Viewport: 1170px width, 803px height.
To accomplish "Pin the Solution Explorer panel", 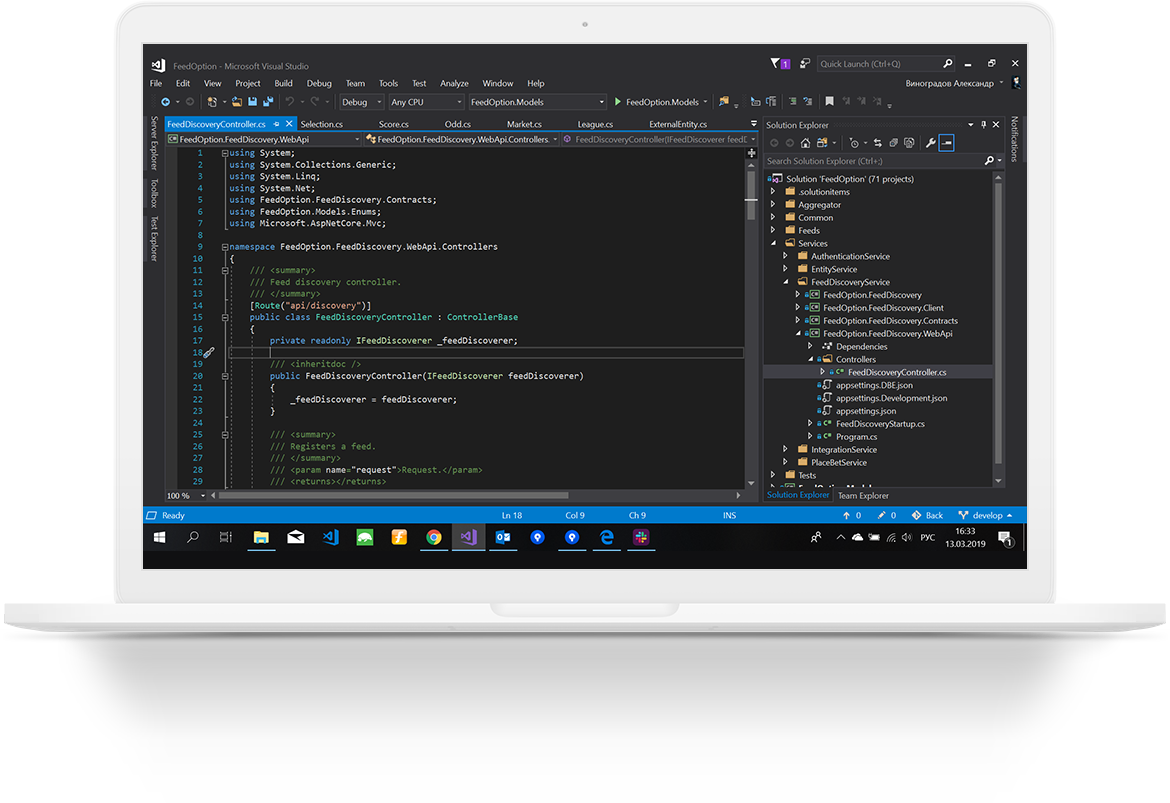I will coord(983,125).
